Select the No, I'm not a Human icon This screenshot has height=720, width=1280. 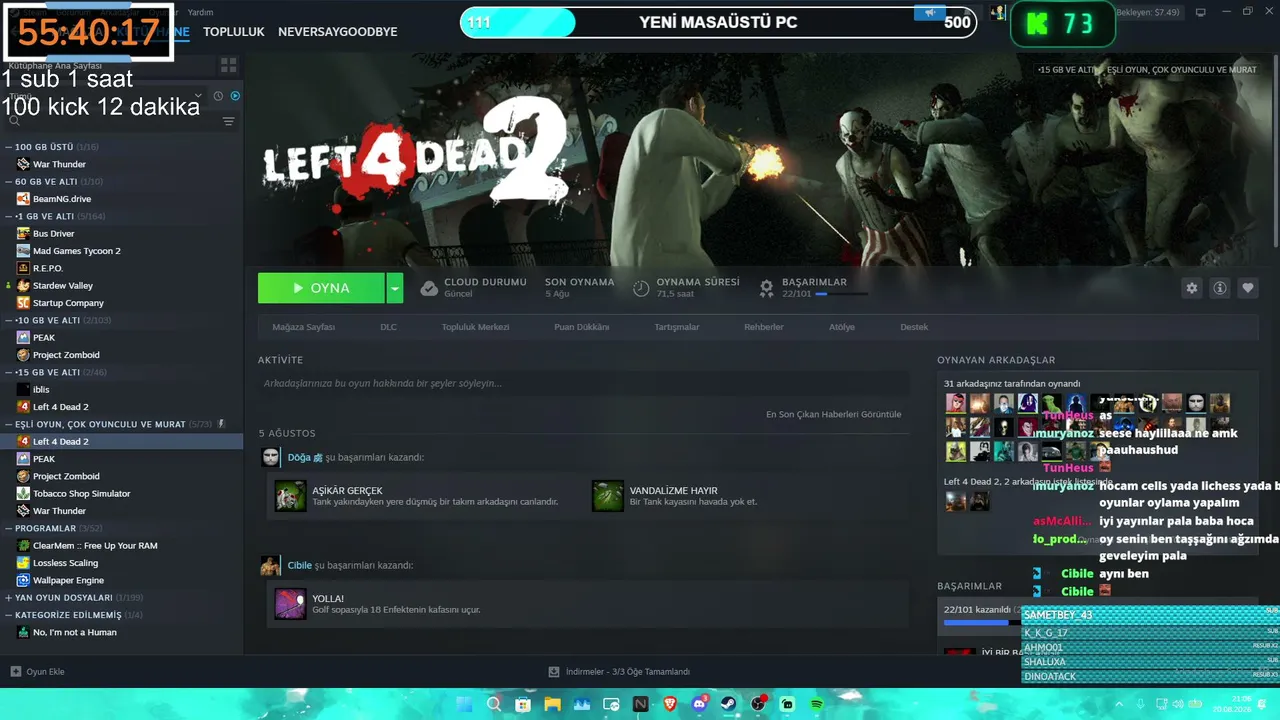click(23, 632)
